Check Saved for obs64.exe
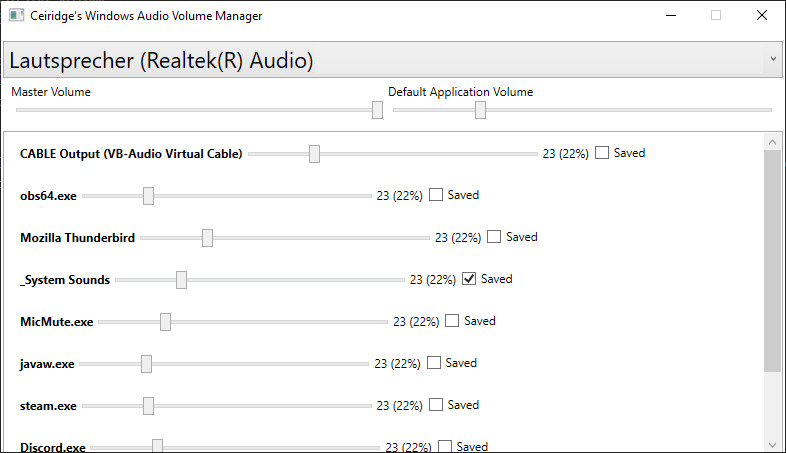 tap(436, 195)
